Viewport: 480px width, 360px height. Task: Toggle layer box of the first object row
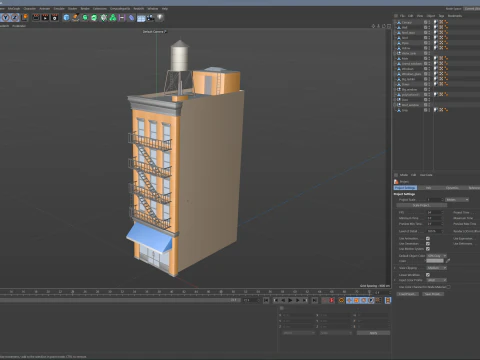click(425, 22)
